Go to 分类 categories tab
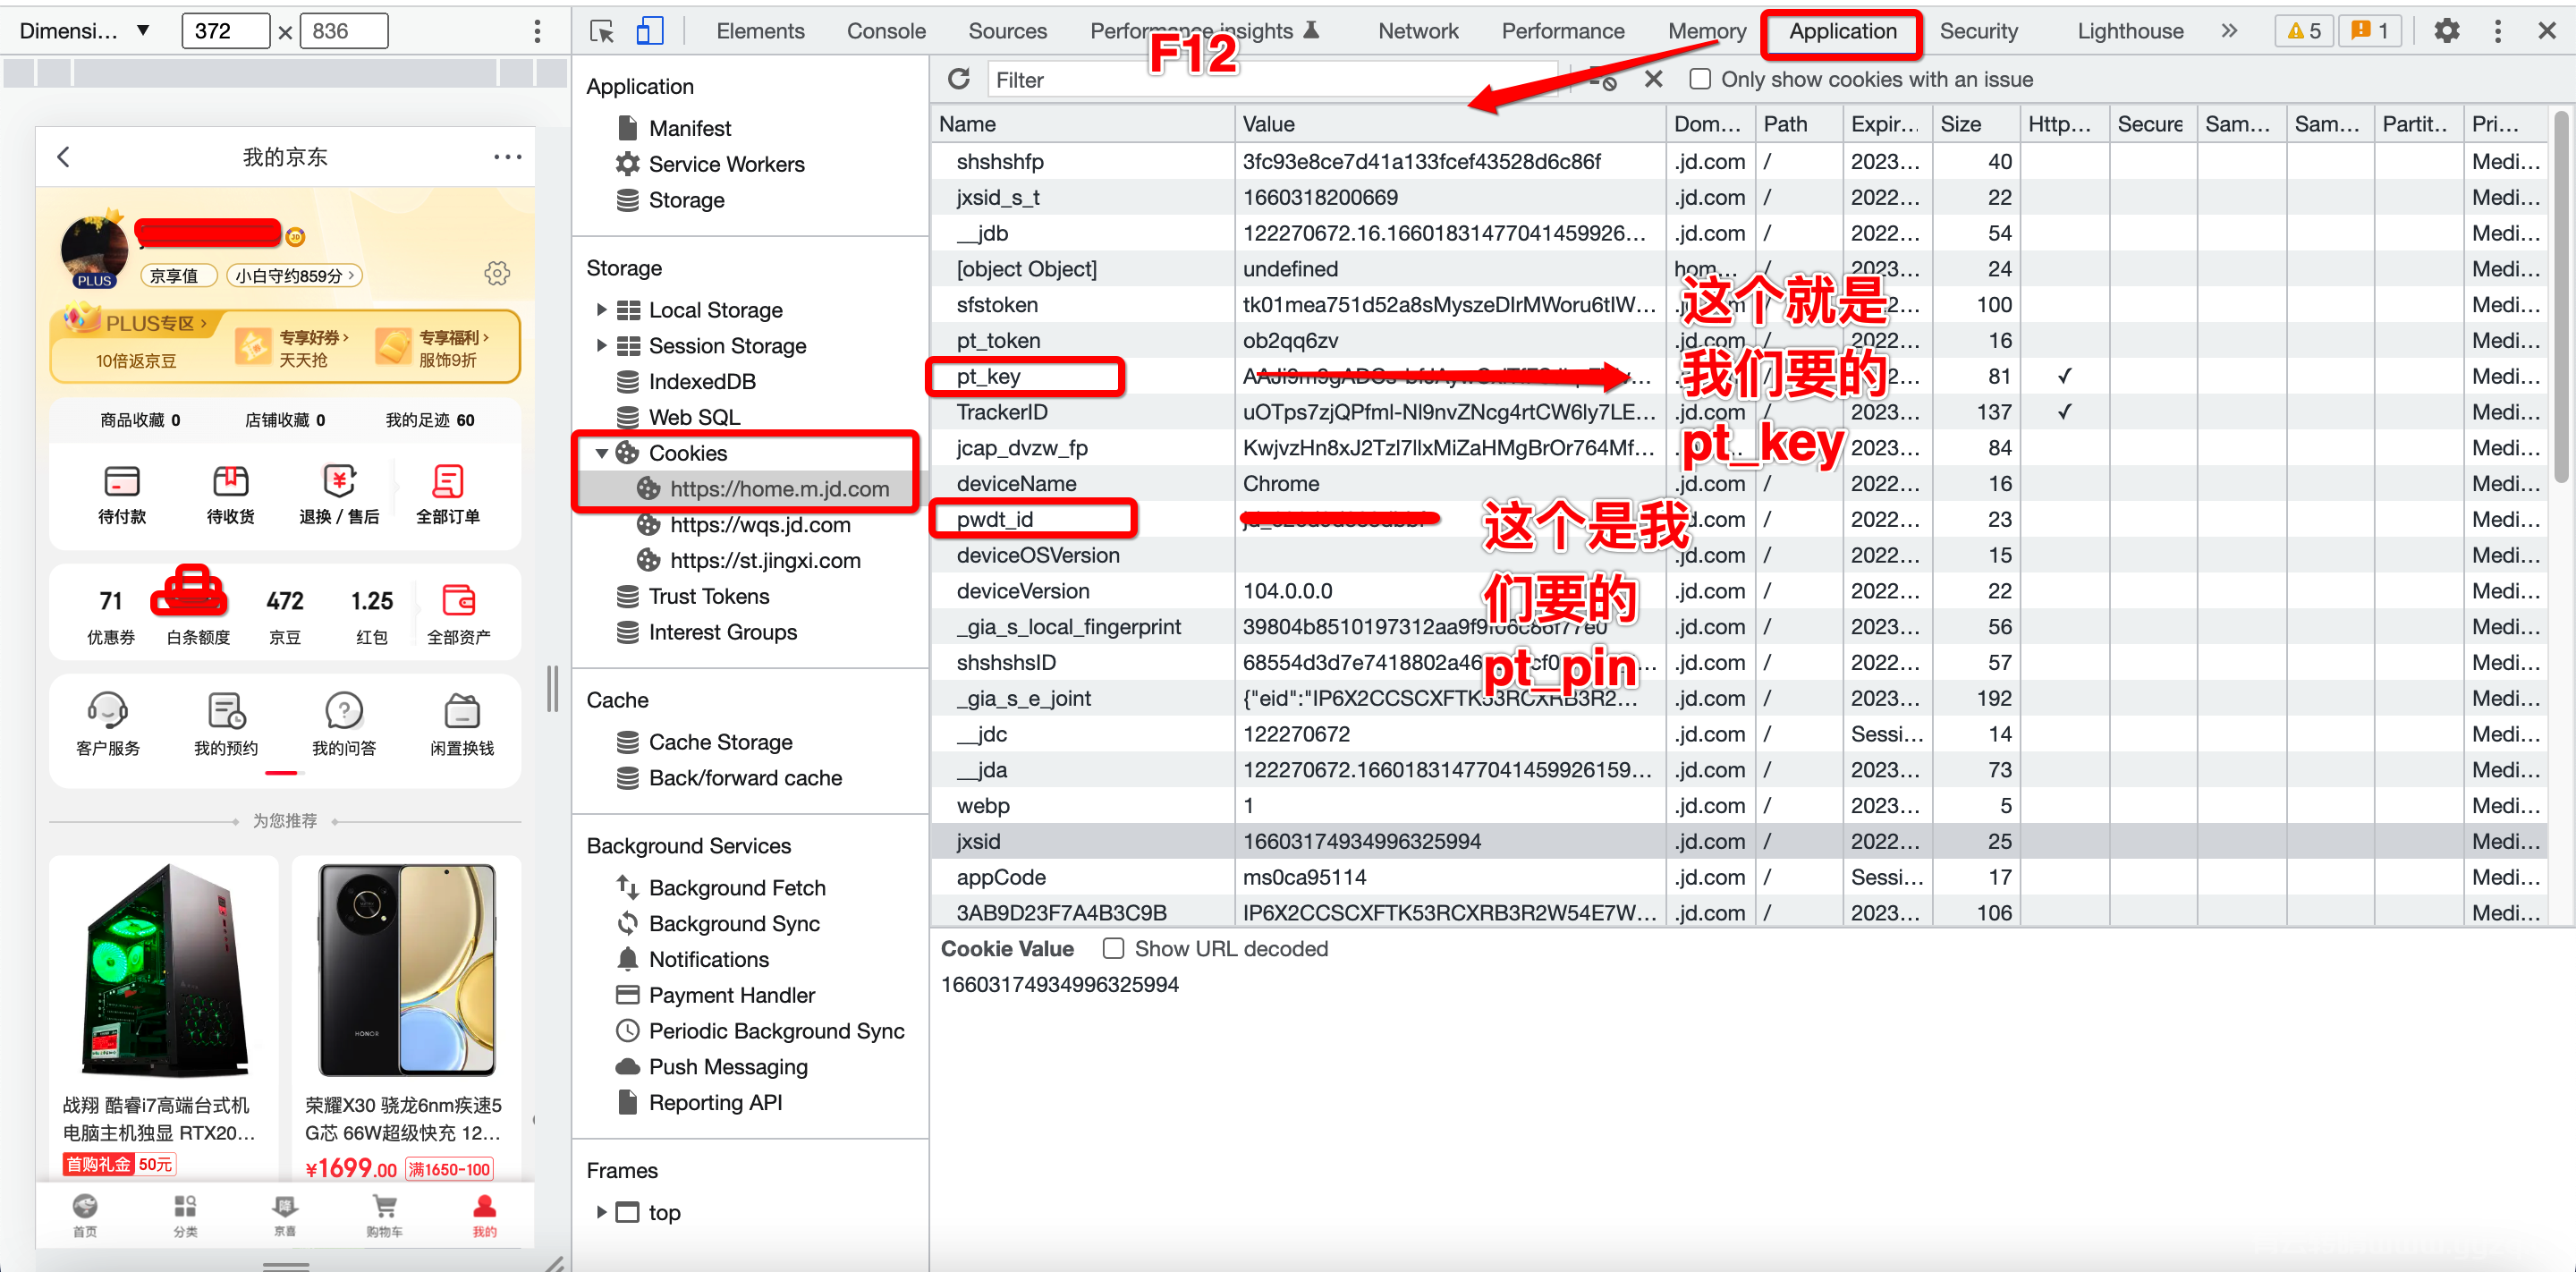2576x1272 pixels. 185,1215
